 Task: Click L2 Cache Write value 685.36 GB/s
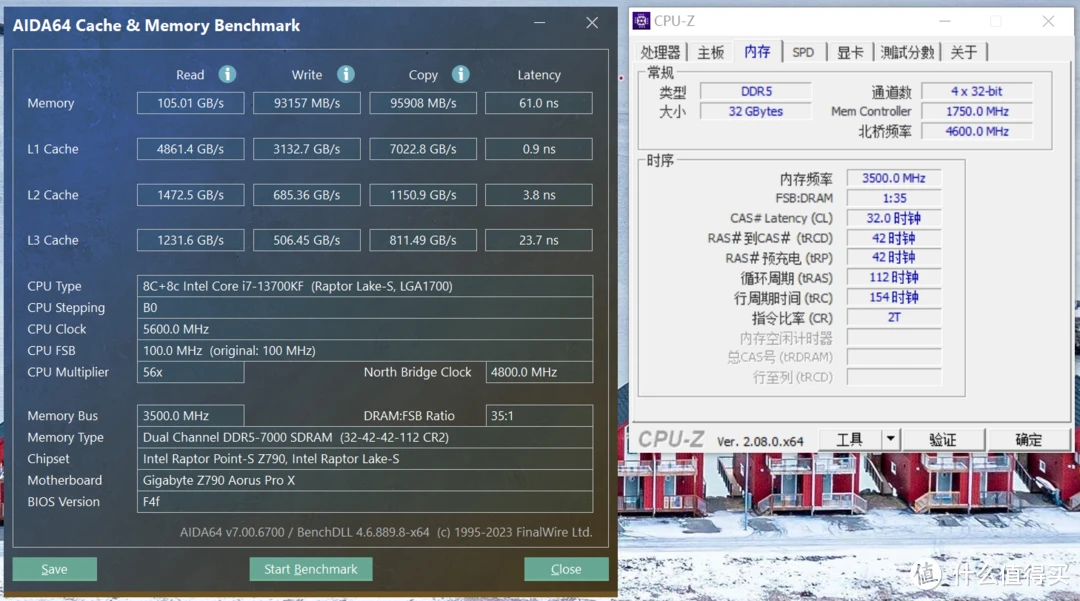tap(307, 195)
